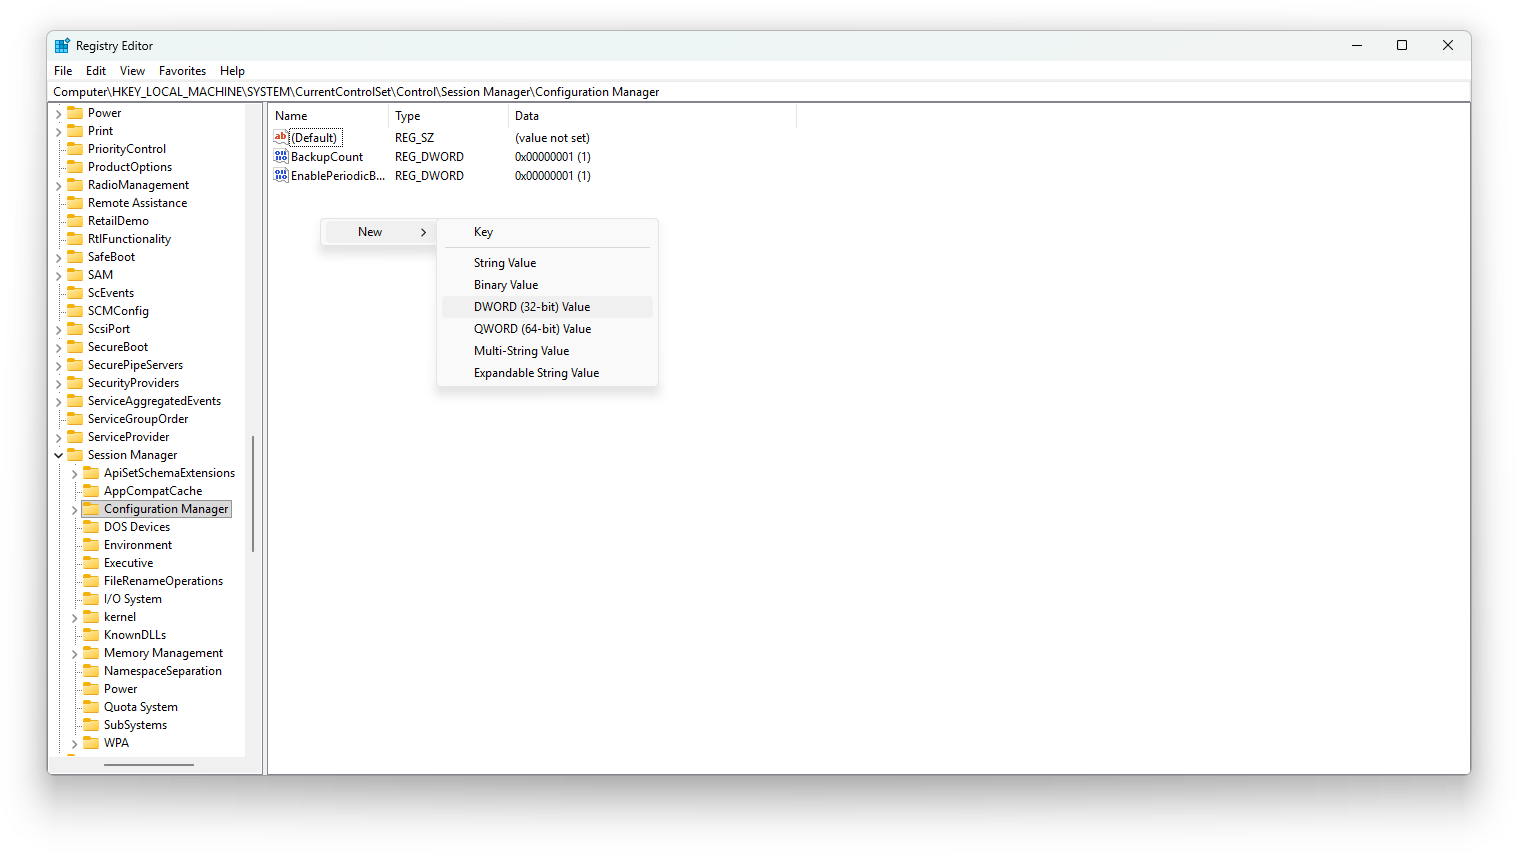Open the File menu
1518x856 pixels.
coord(63,71)
